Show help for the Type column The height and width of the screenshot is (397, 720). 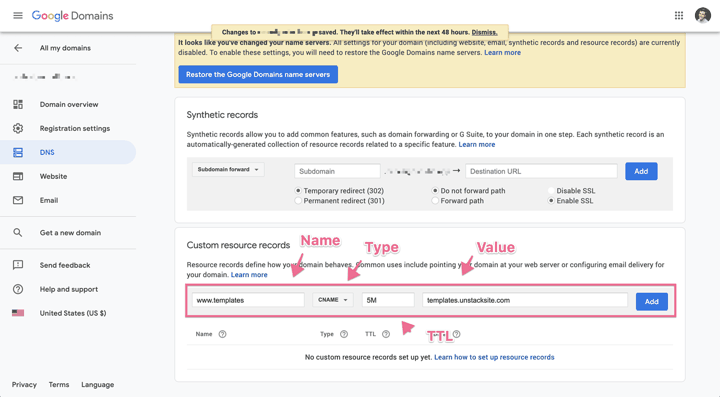pos(344,334)
